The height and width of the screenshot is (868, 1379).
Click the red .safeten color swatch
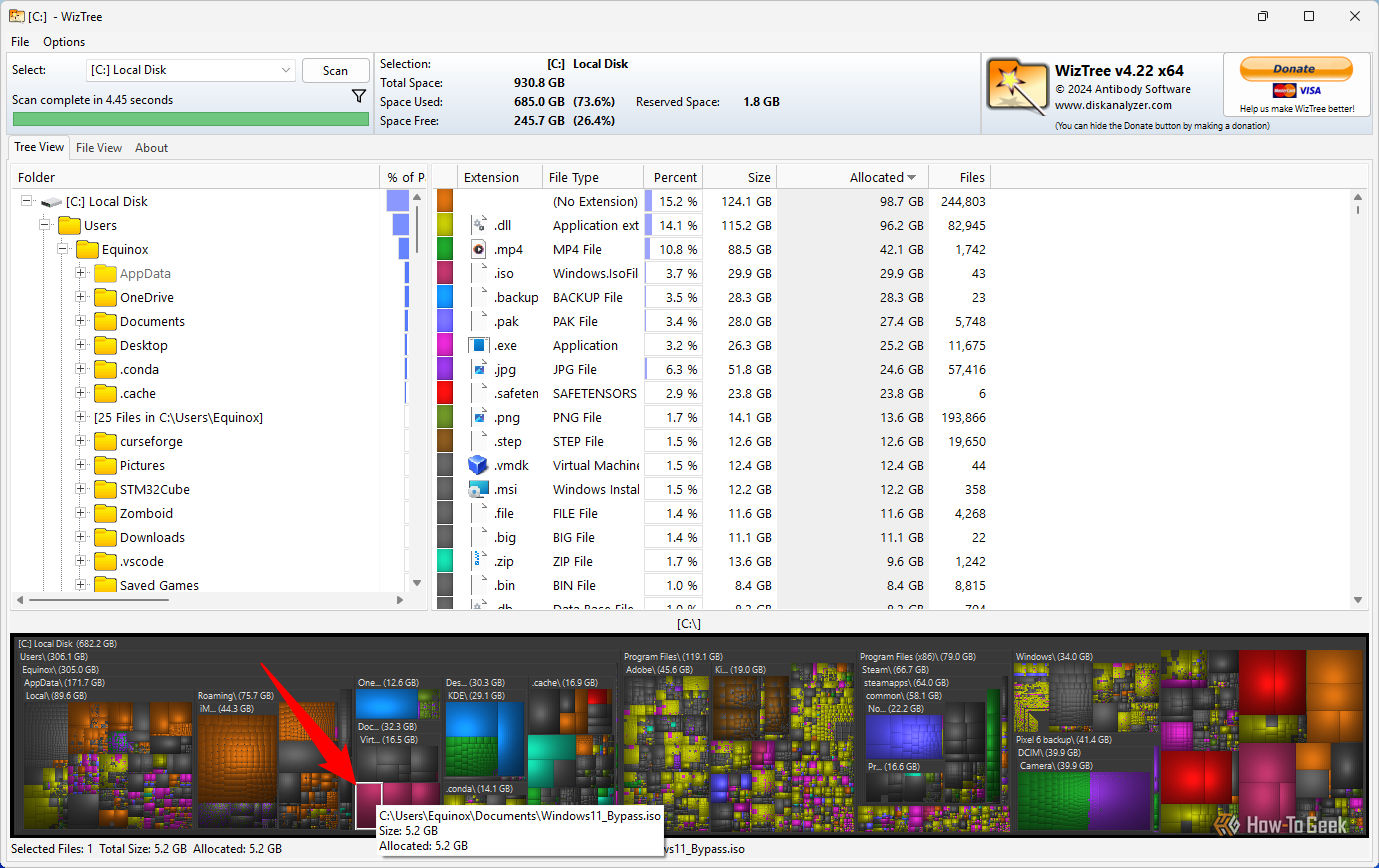point(445,394)
